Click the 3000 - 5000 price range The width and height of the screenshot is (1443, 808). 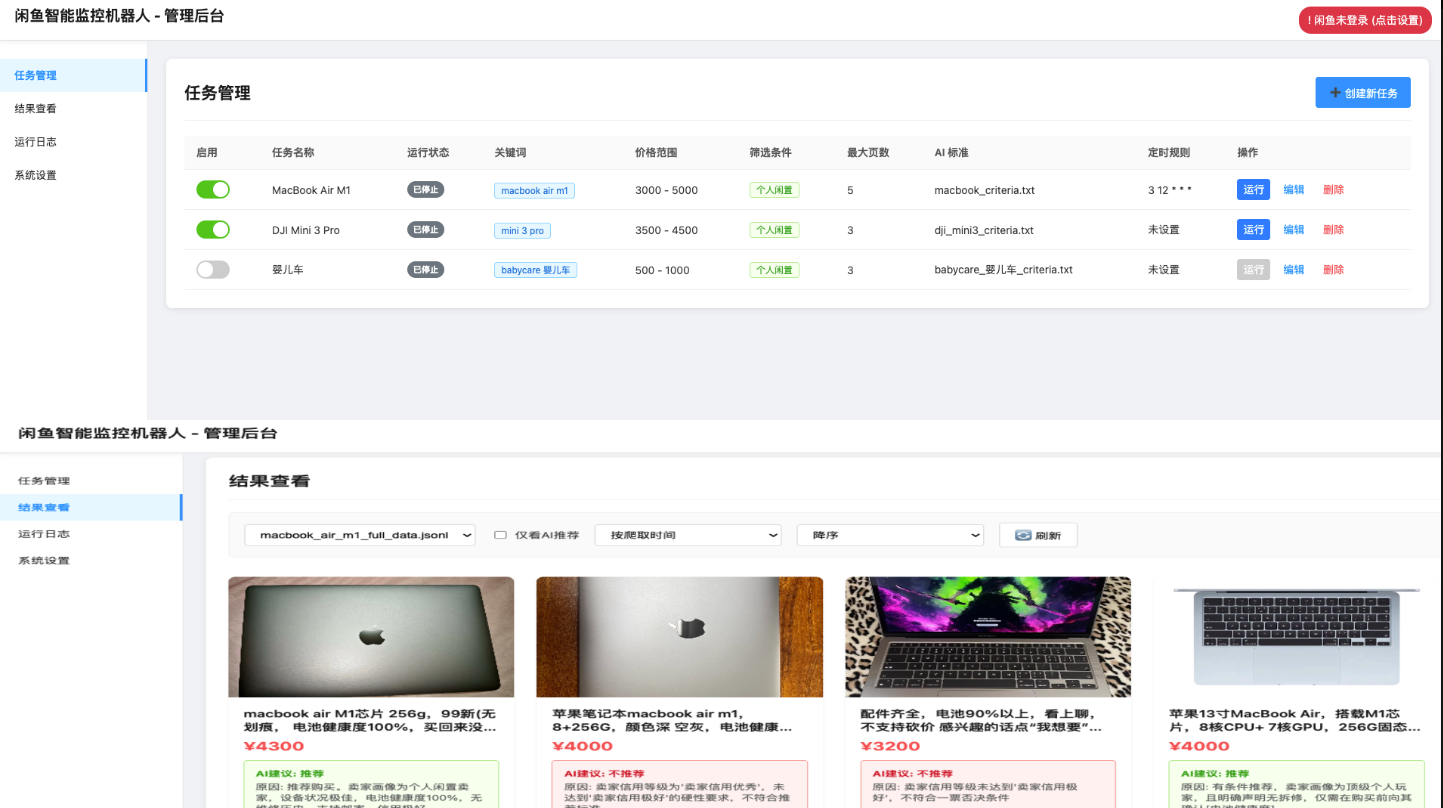pos(666,190)
